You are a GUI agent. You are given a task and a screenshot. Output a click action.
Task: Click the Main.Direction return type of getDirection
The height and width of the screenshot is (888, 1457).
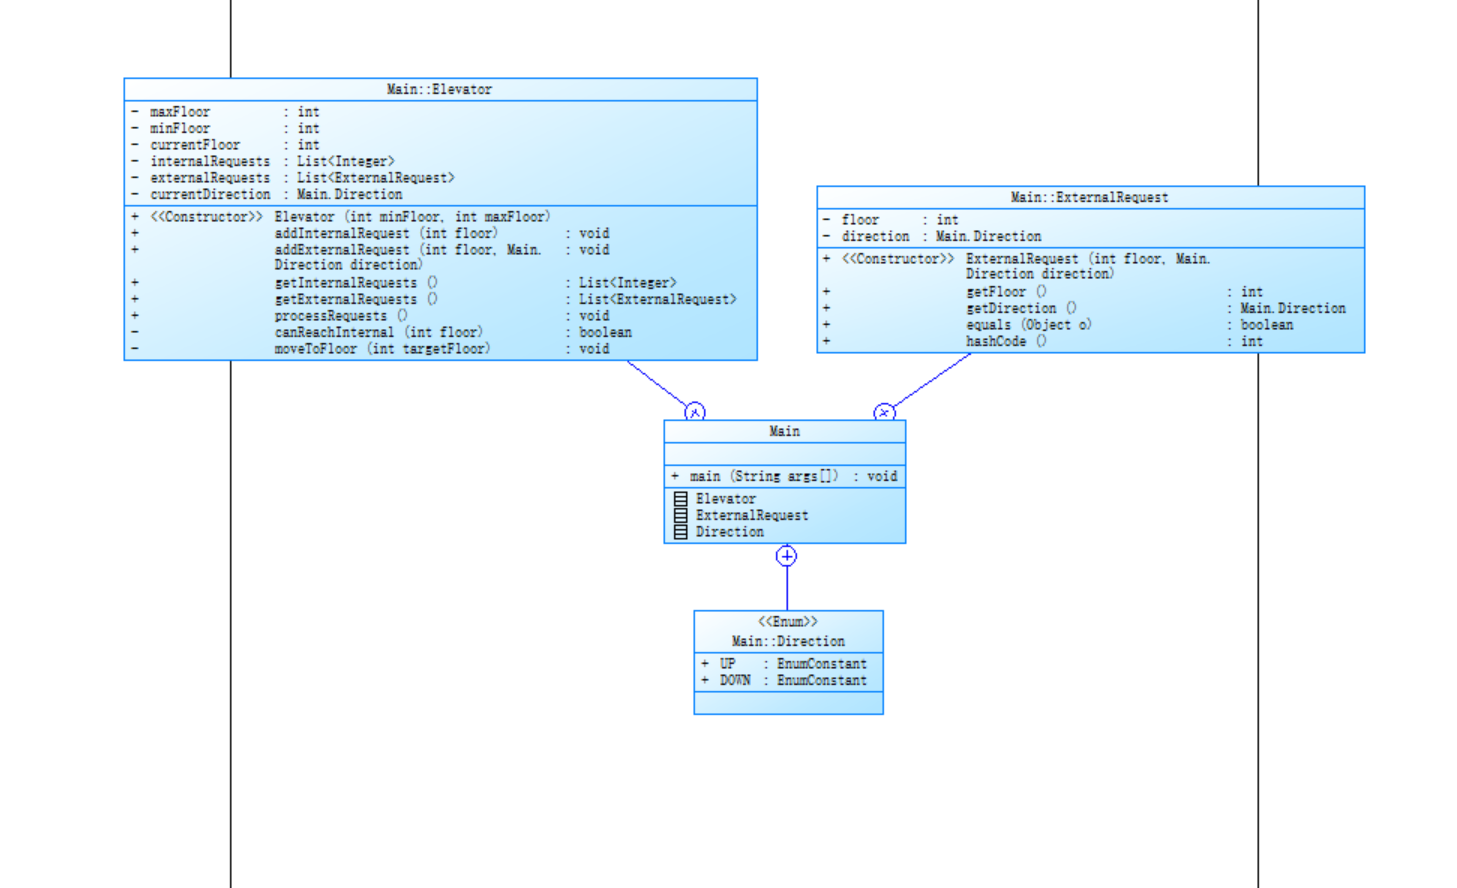[x=1293, y=309]
